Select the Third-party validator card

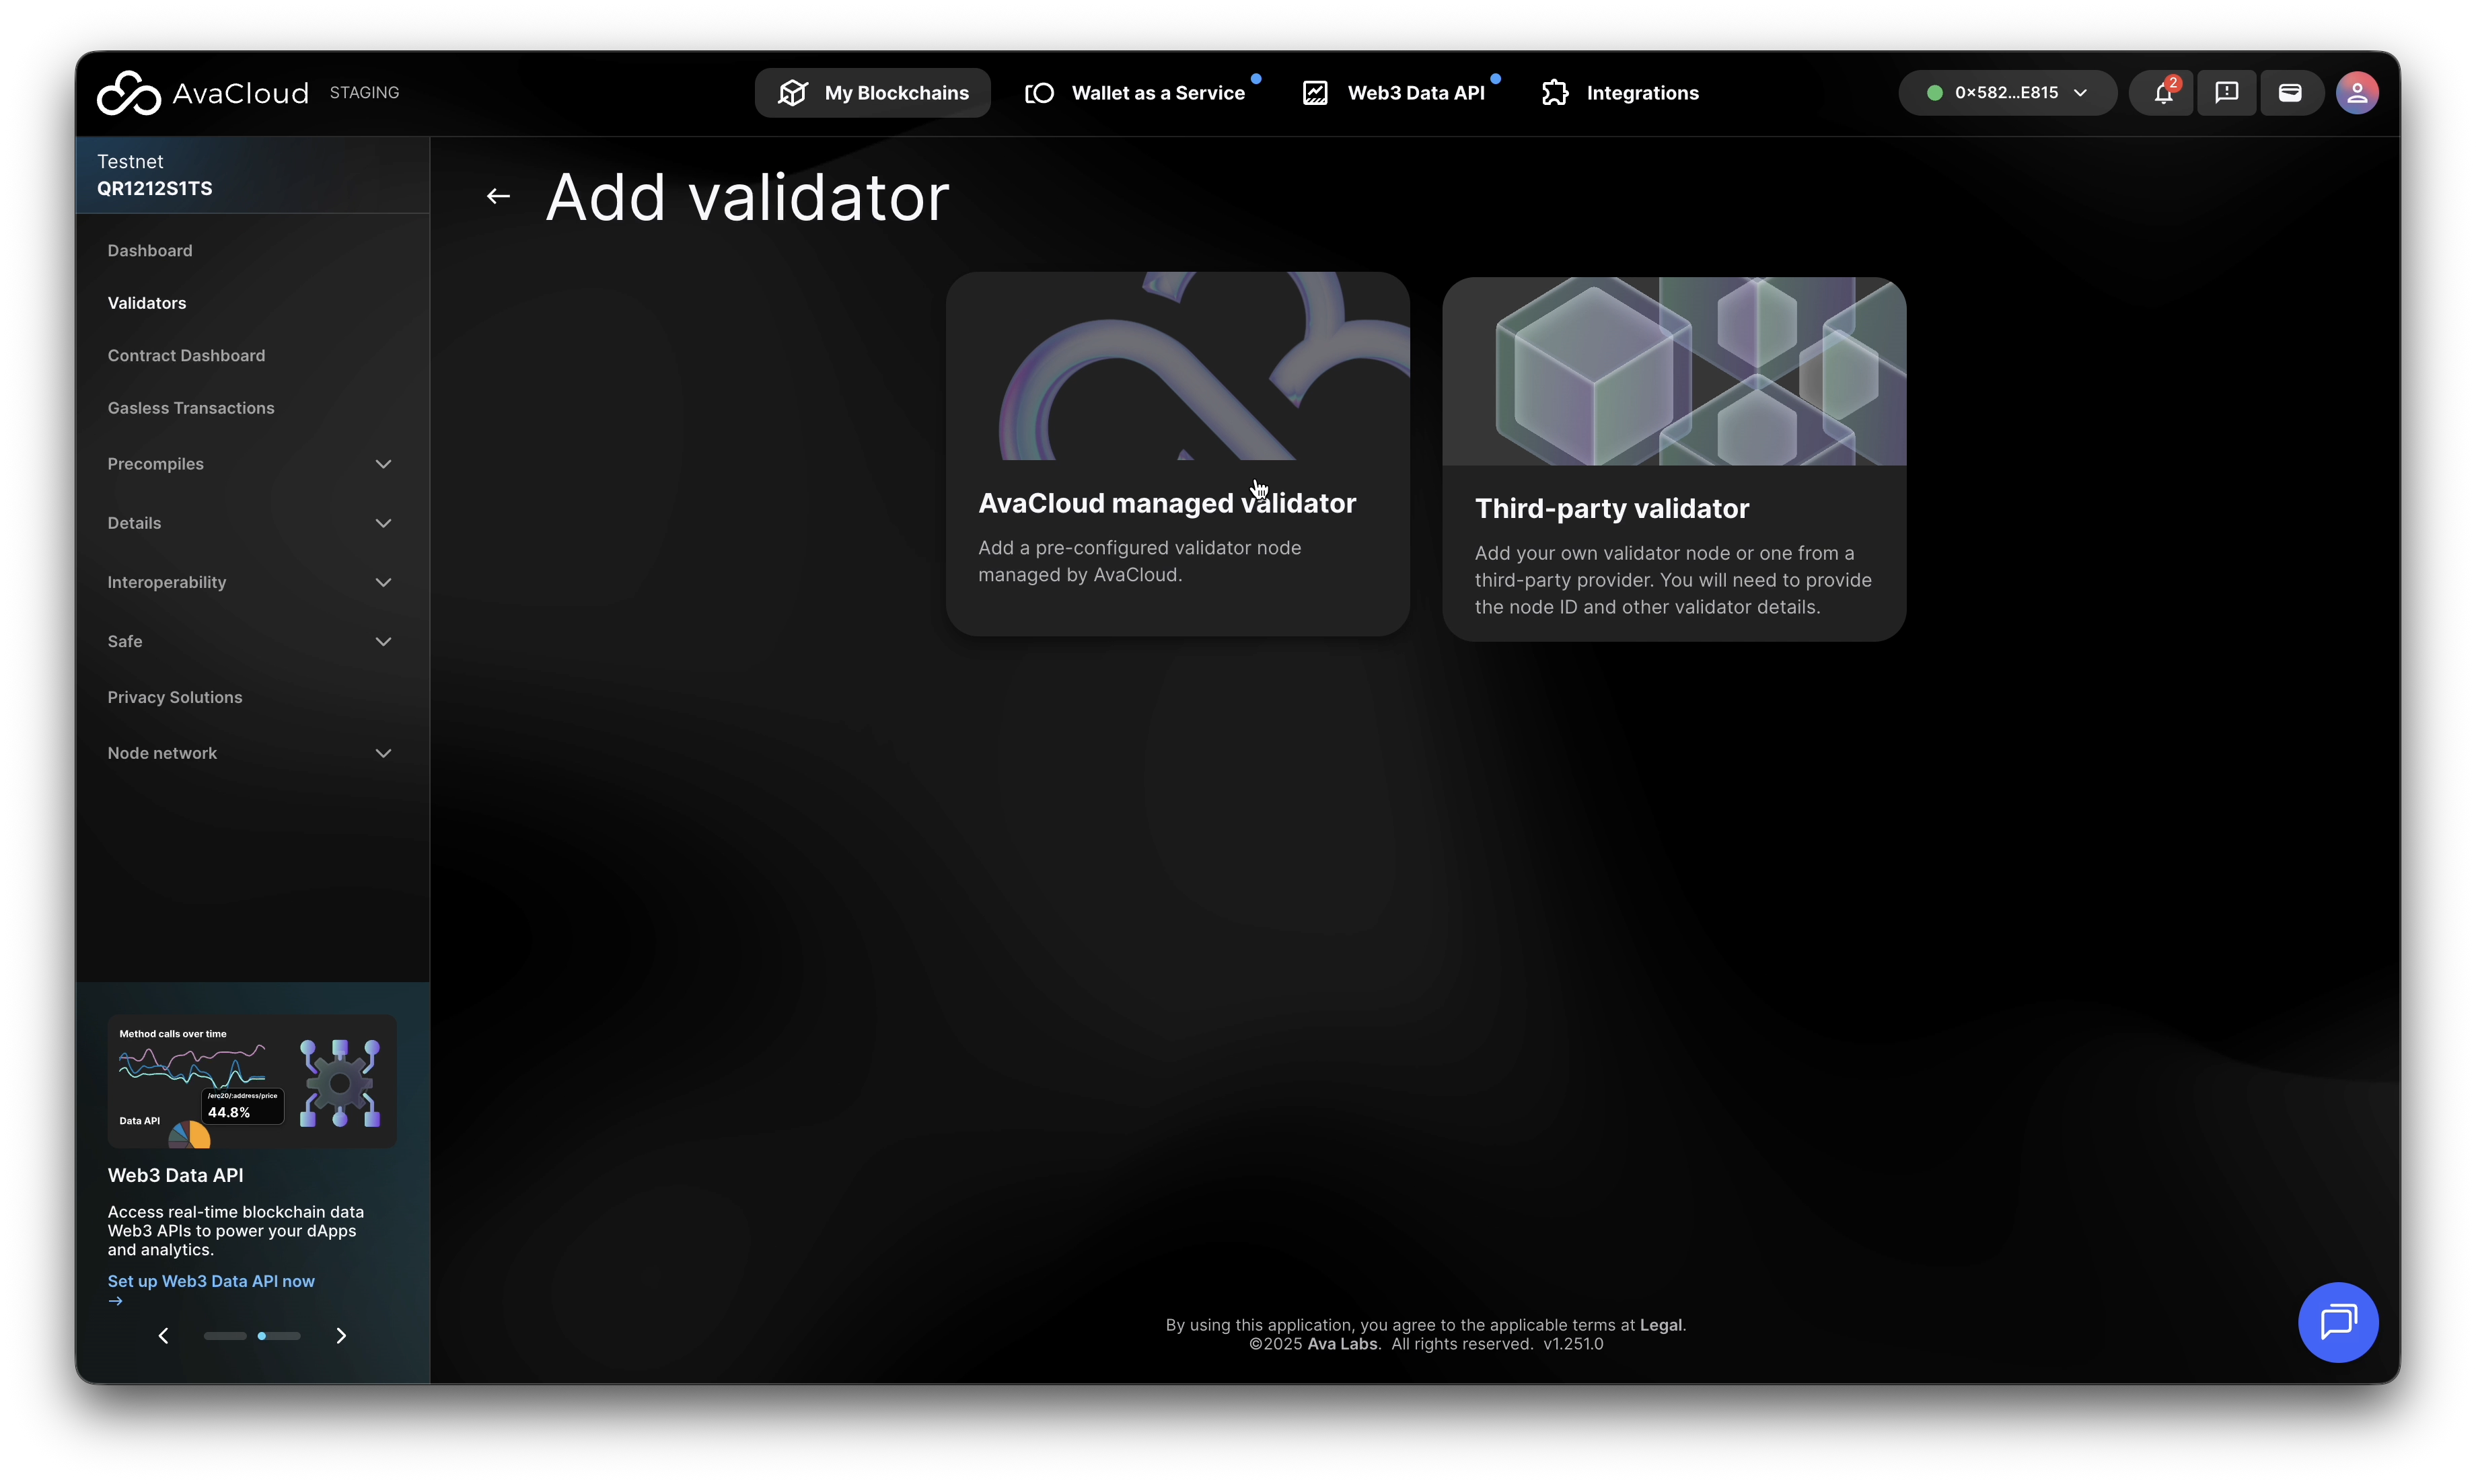click(x=1673, y=459)
